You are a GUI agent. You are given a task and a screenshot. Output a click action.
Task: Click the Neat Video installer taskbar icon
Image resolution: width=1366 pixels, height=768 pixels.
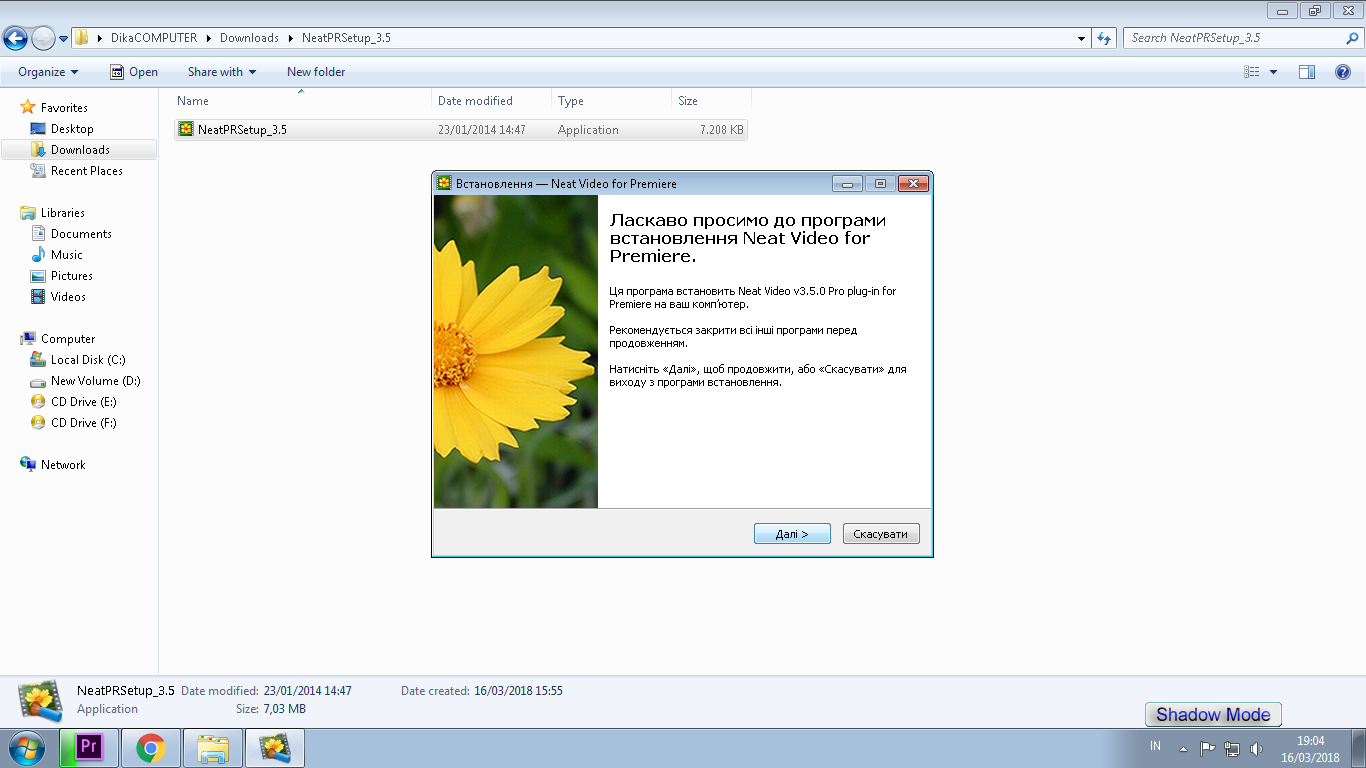(x=275, y=747)
